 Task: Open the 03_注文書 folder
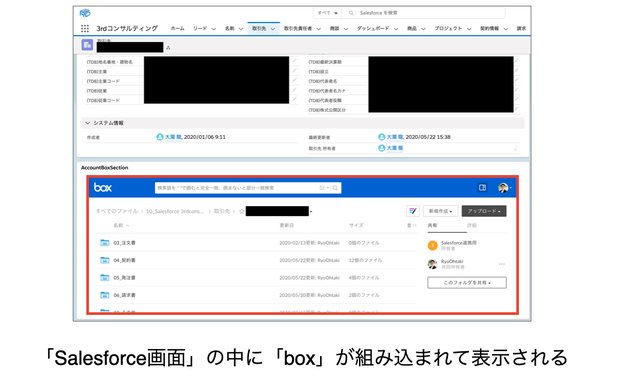(124, 243)
